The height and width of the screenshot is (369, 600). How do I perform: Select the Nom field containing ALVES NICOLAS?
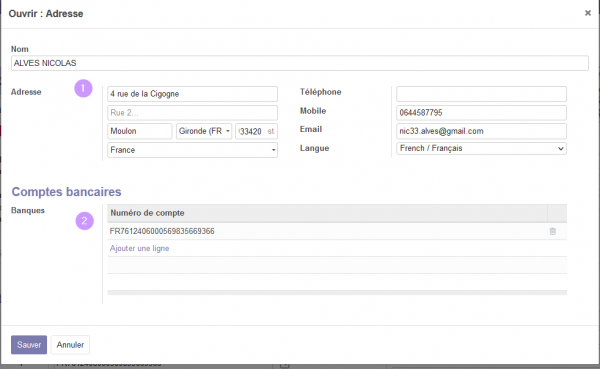[x=300, y=63]
